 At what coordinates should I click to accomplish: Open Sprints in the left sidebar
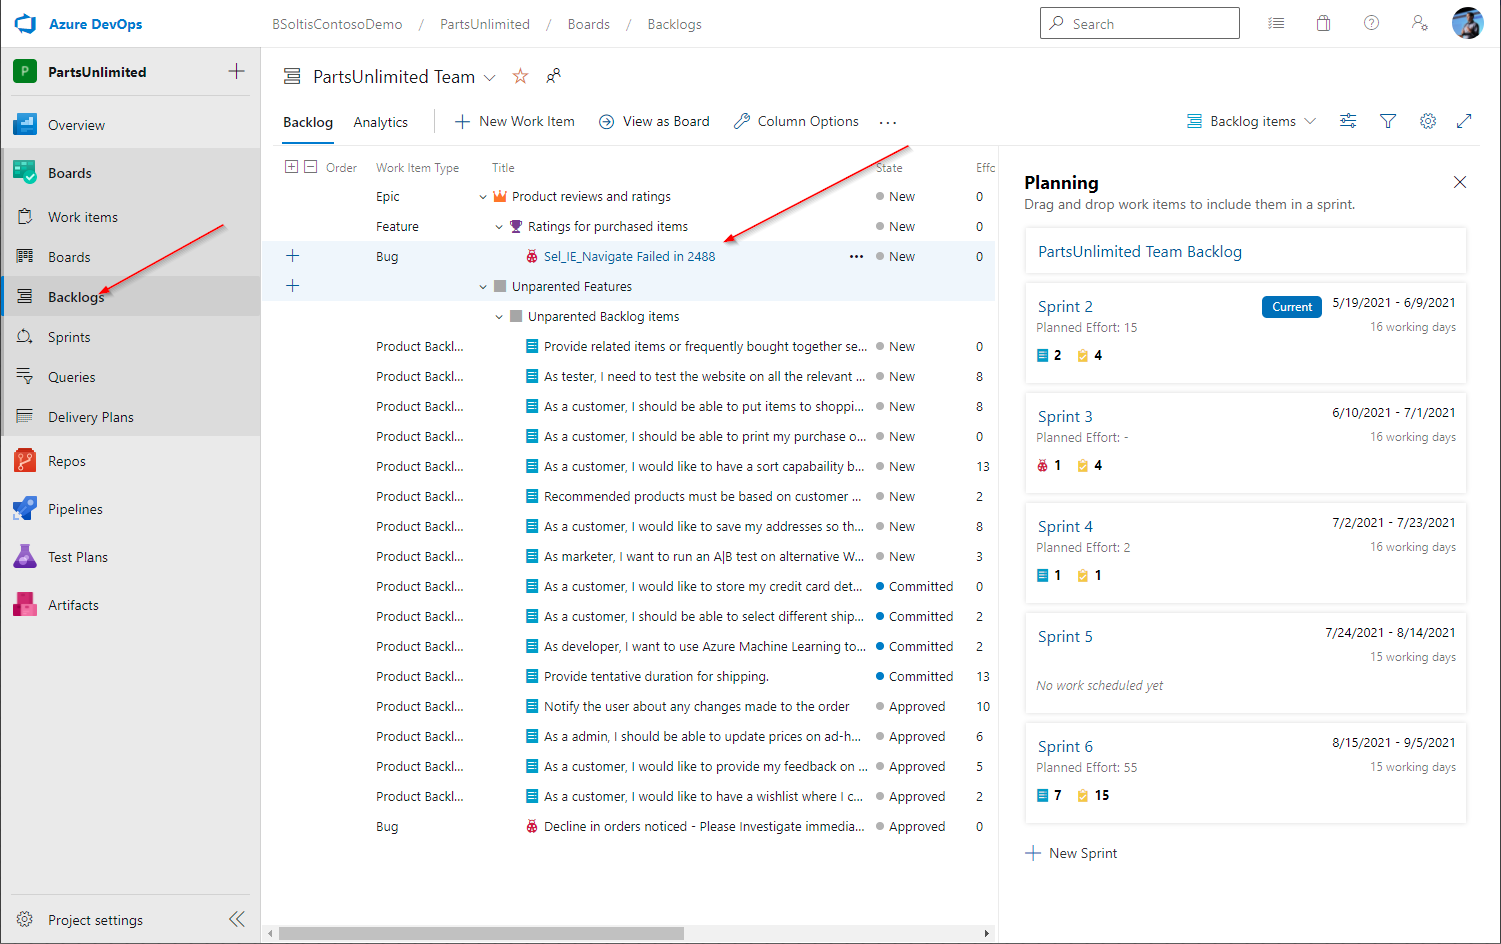coord(69,337)
